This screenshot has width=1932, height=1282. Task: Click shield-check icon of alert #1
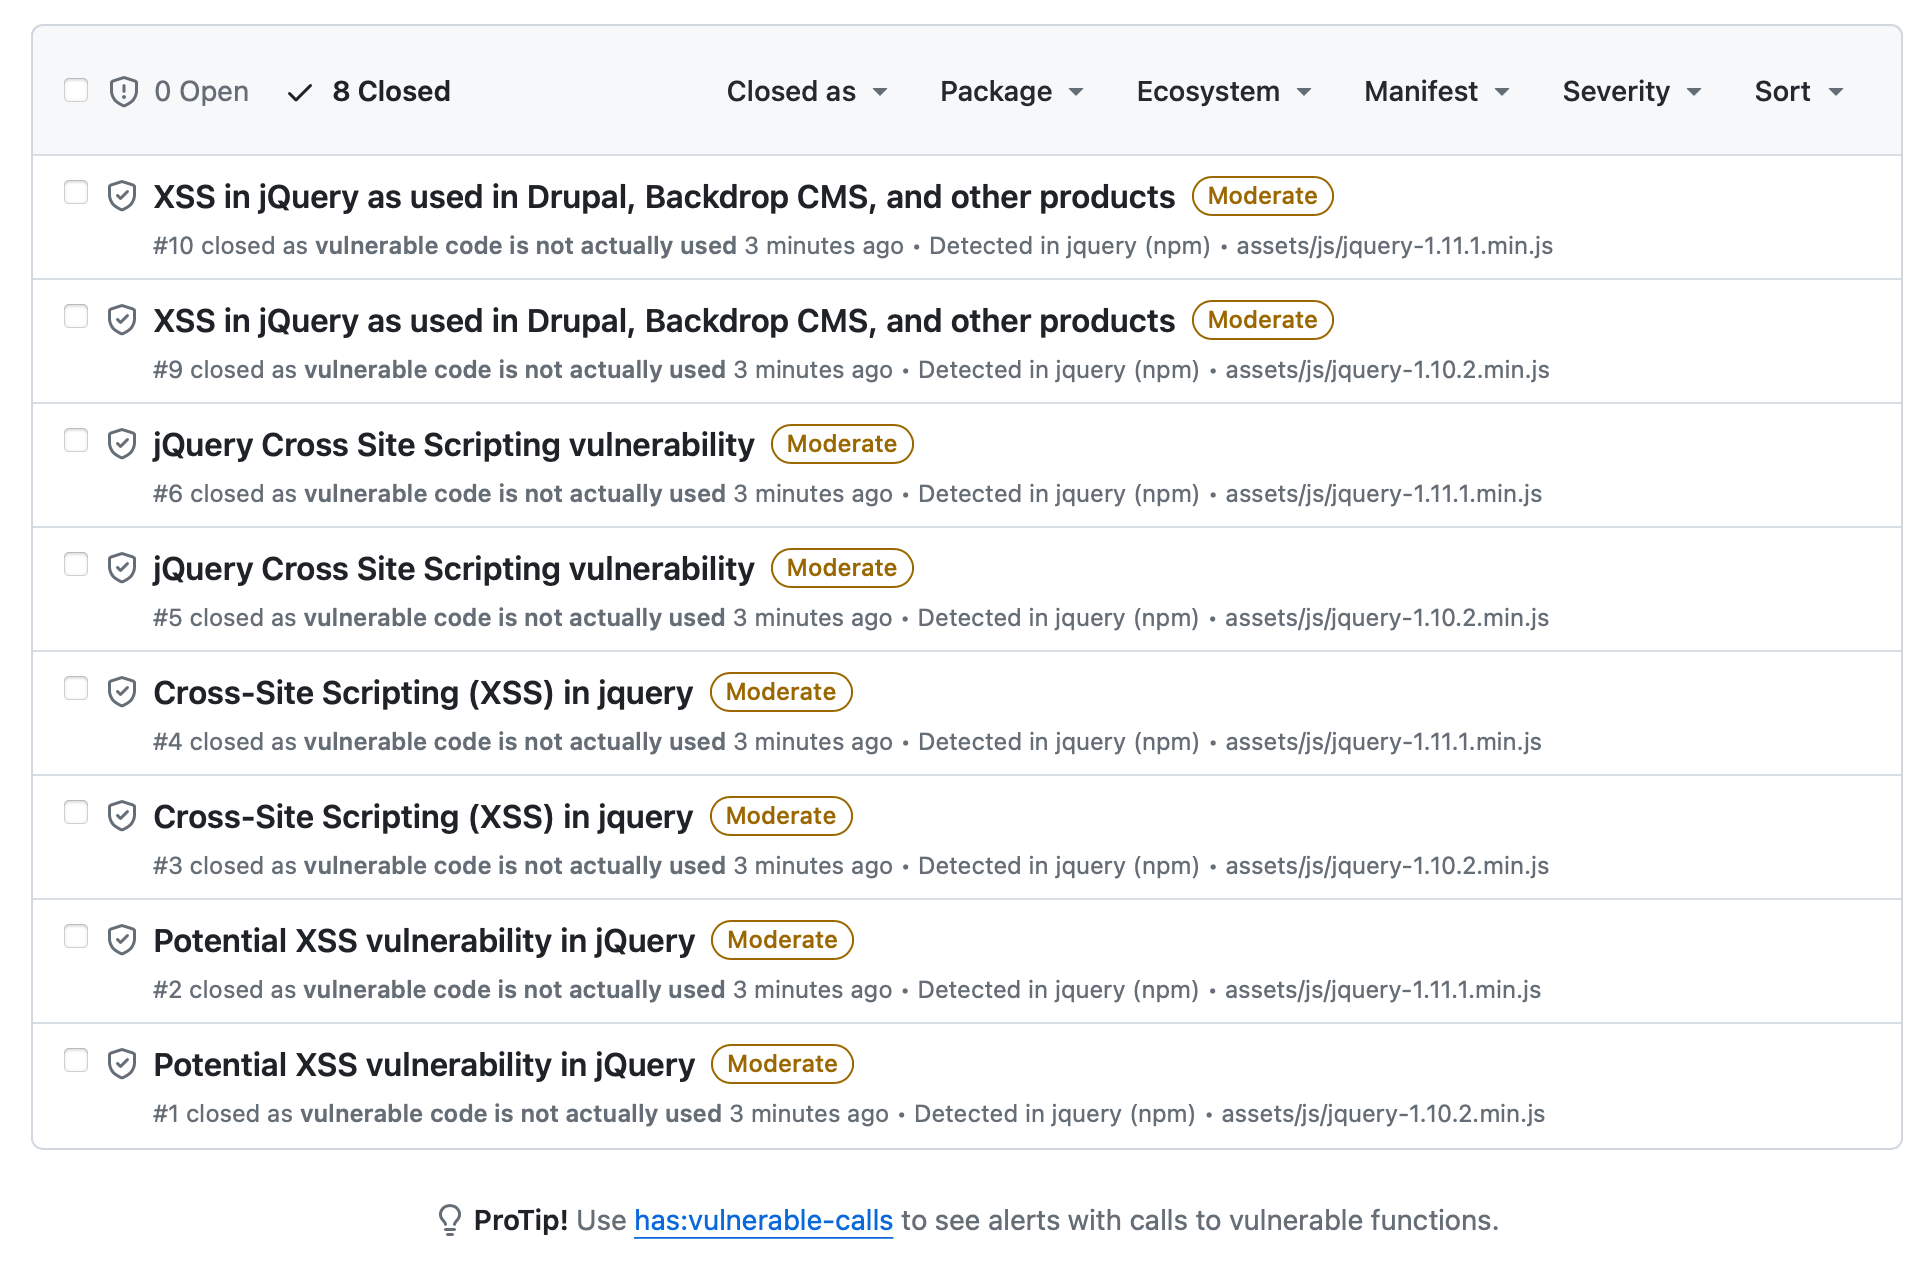(122, 1064)
